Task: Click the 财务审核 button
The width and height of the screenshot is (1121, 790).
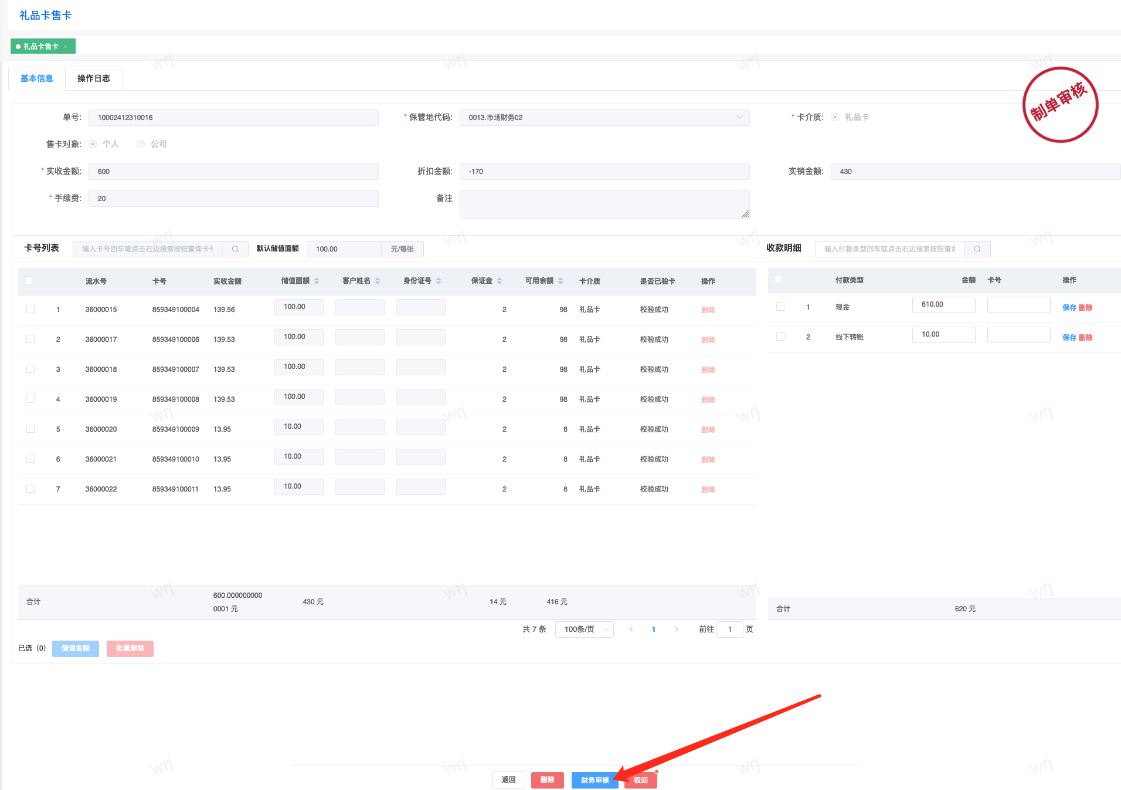Action: point(594,779)
